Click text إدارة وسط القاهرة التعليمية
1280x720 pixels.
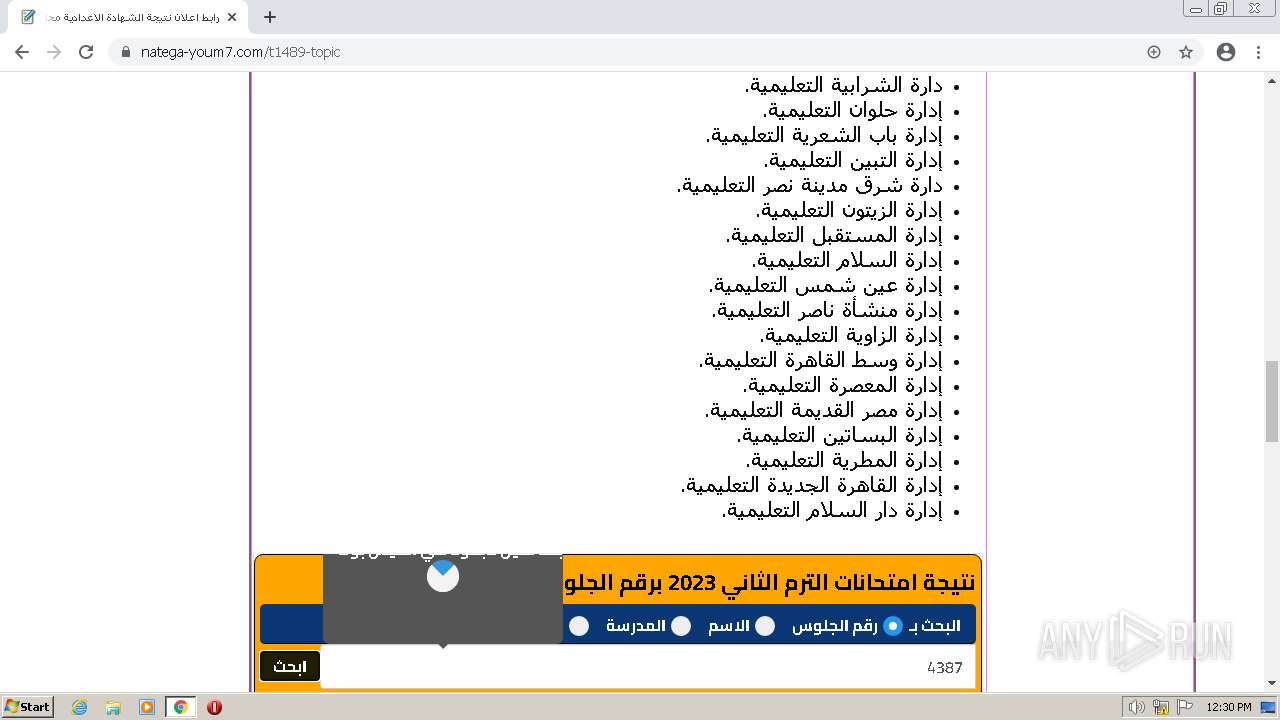click(821, 360)
